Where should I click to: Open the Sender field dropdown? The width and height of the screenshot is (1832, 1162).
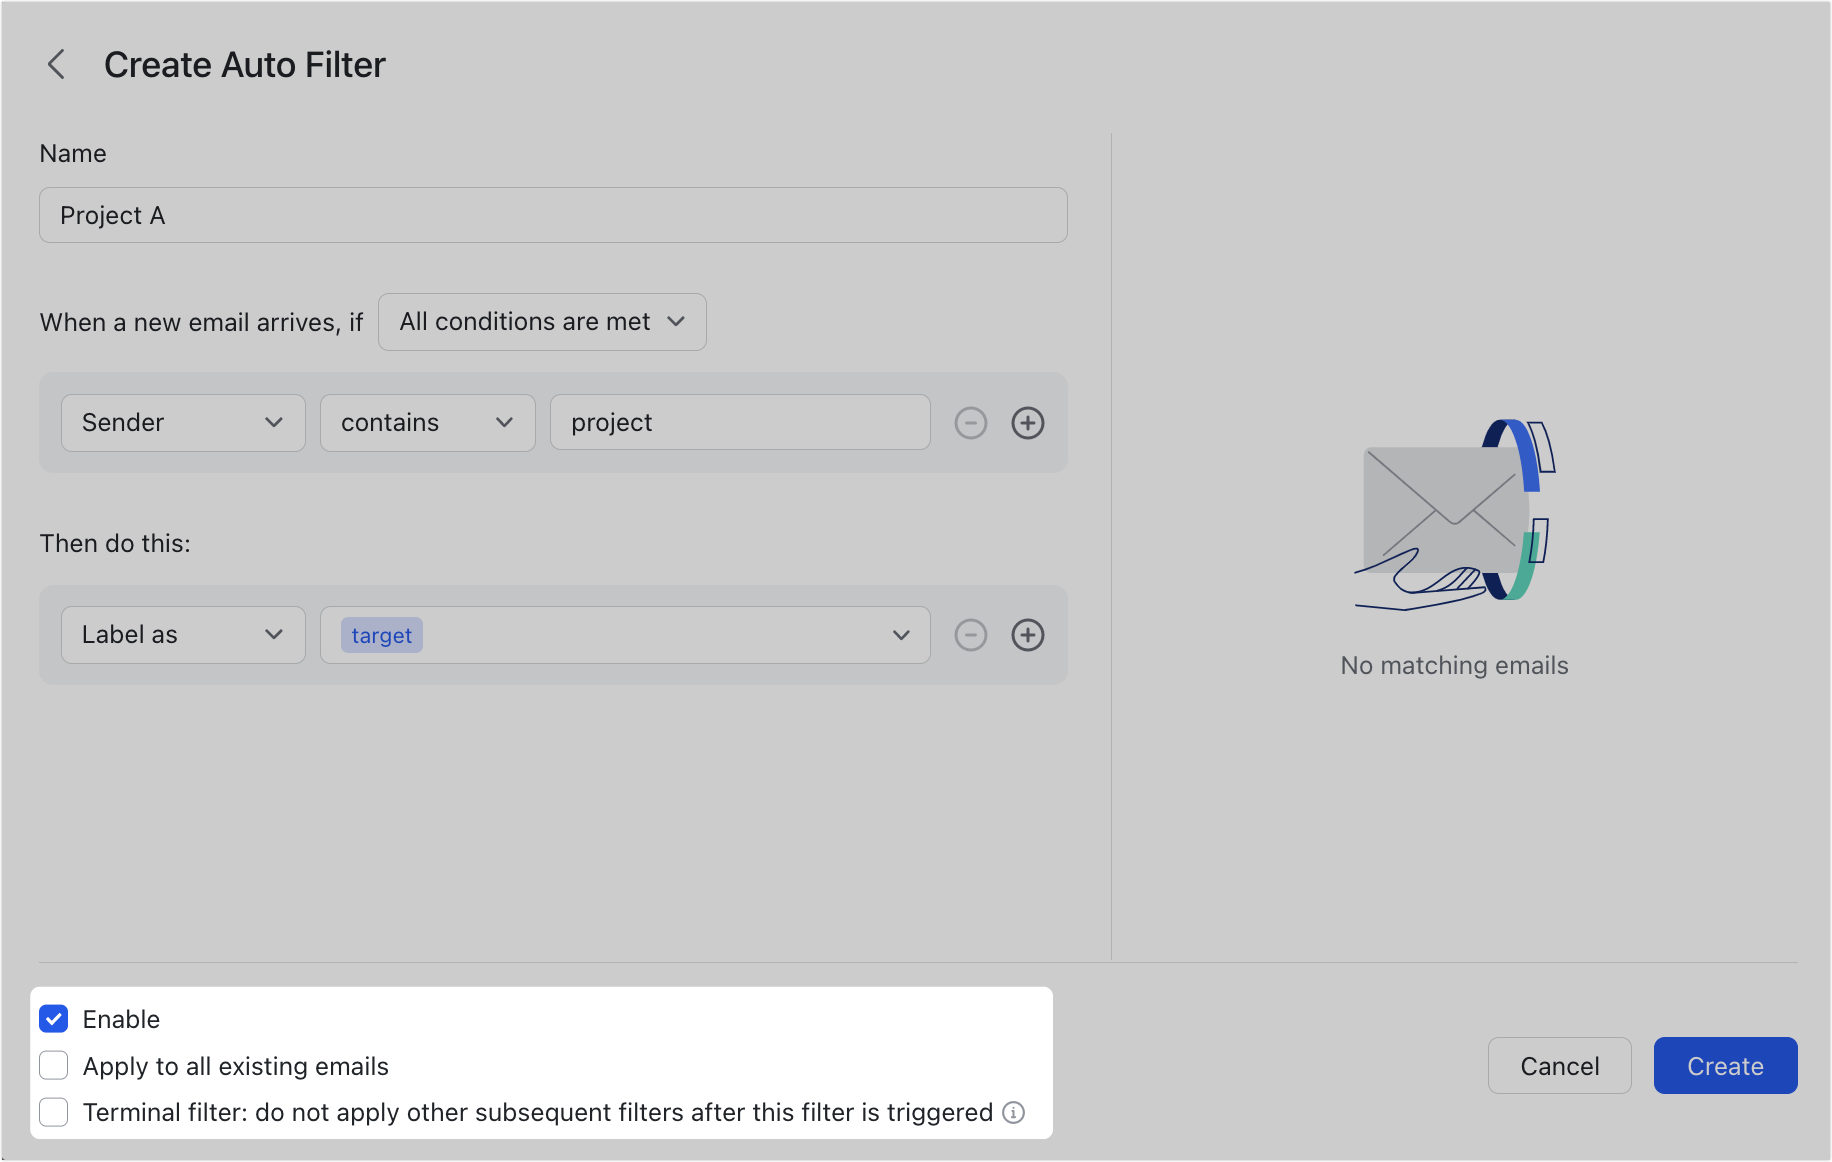[x=182, y=423]
